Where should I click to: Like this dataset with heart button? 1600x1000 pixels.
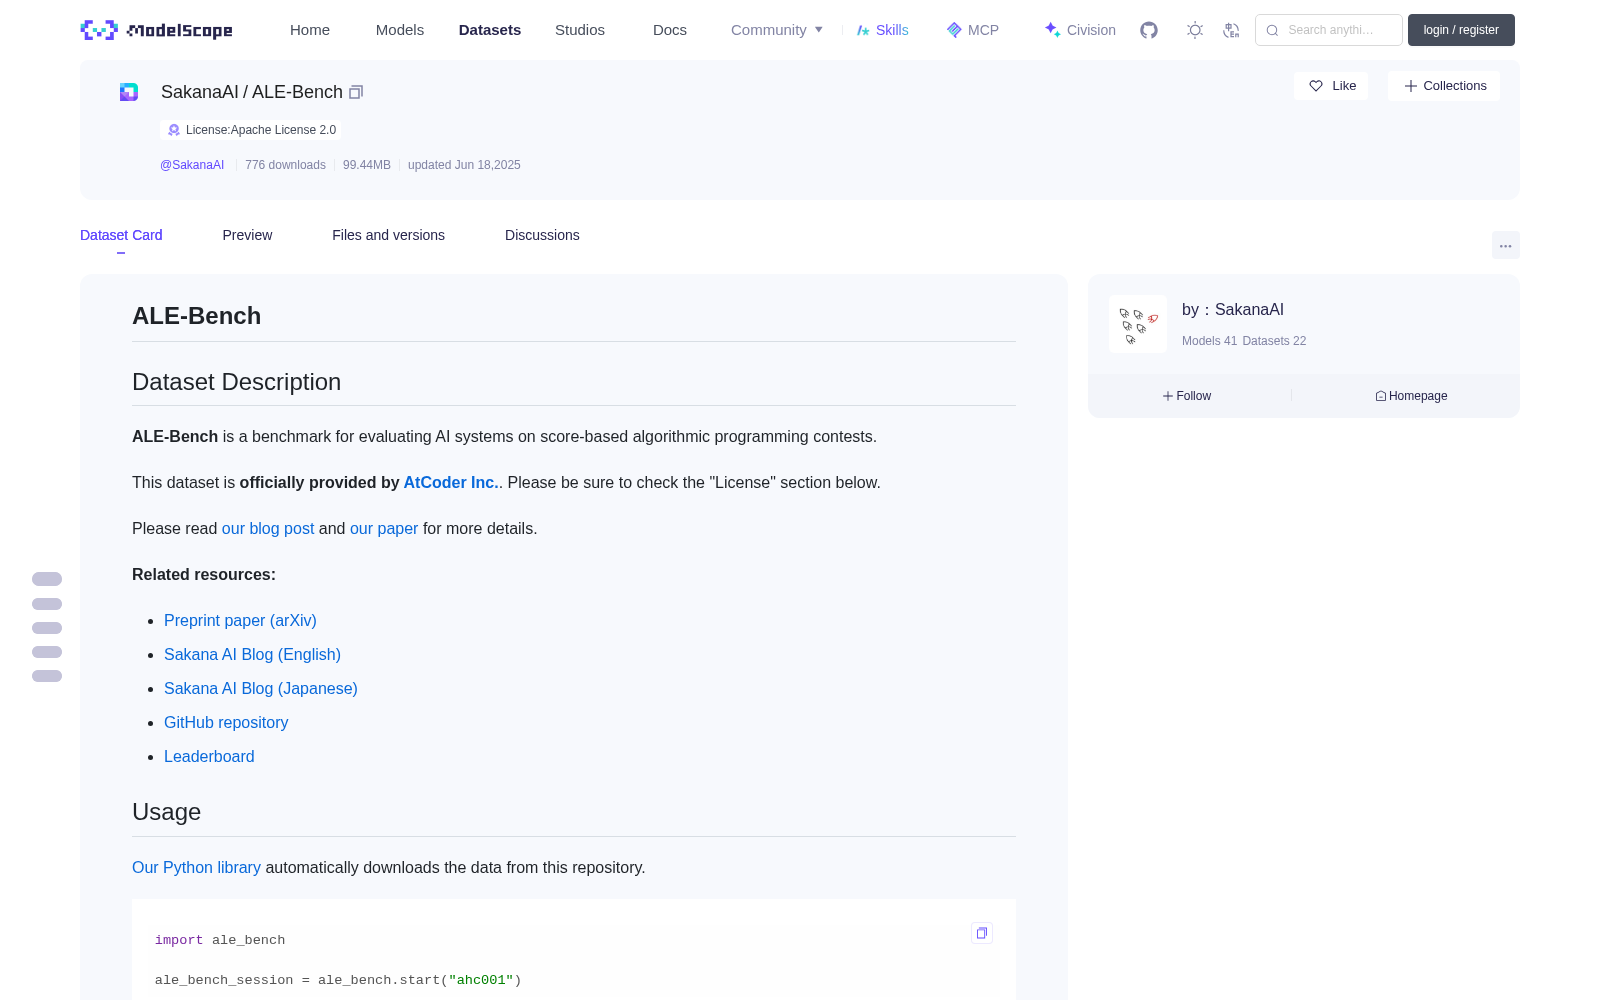click(x=1331, y=86)
